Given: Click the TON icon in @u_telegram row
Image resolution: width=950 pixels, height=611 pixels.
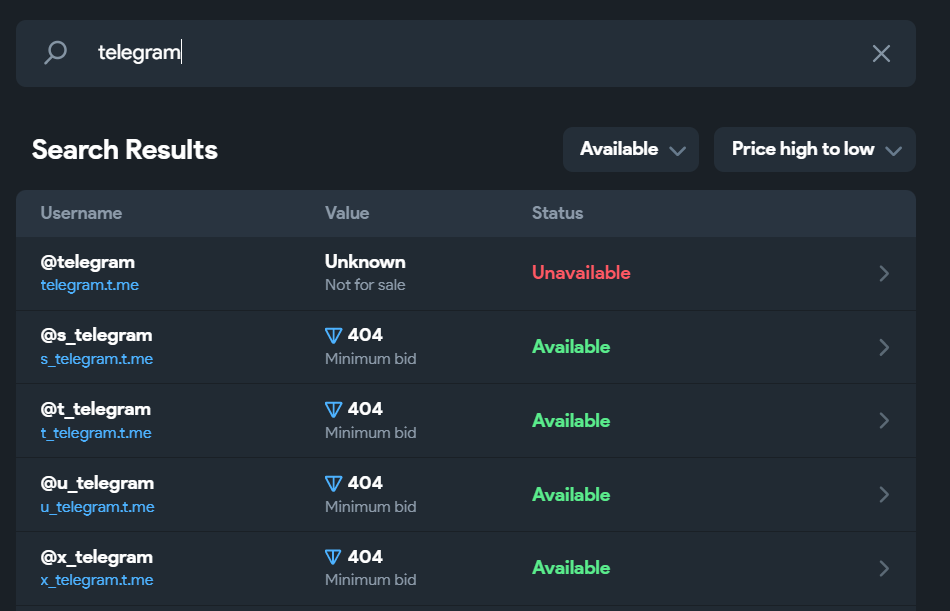Looking at the screenshot, I should [334, 484].
